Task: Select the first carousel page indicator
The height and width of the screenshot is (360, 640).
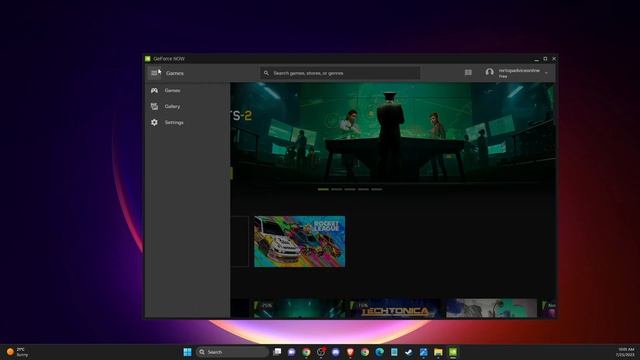Action: 323,189
